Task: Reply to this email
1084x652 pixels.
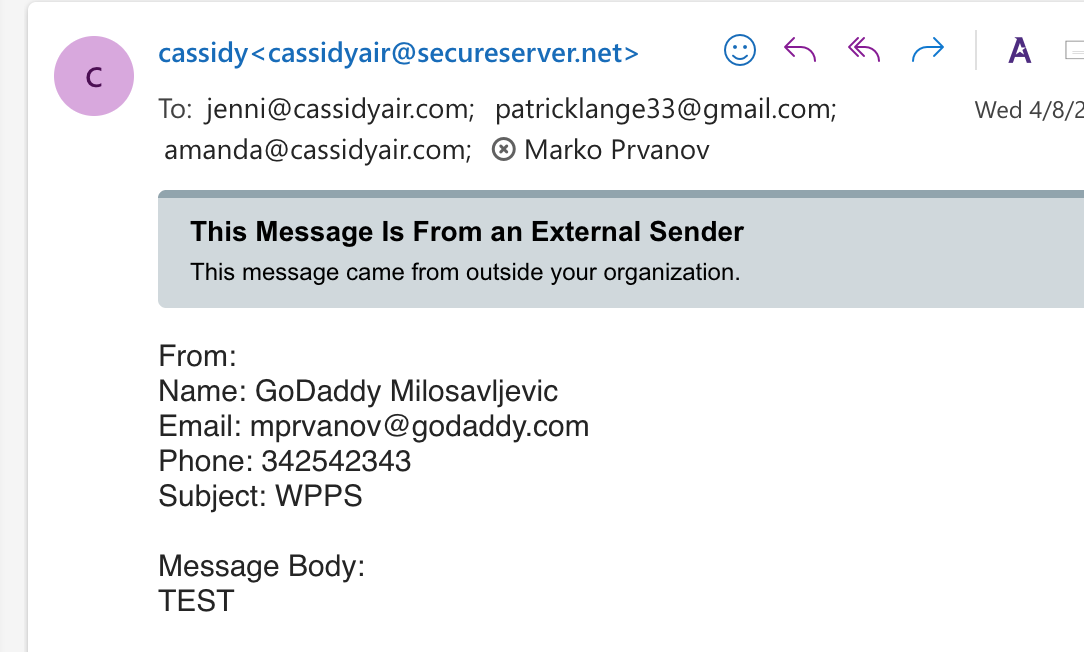Action: click(x=800, y=50)
